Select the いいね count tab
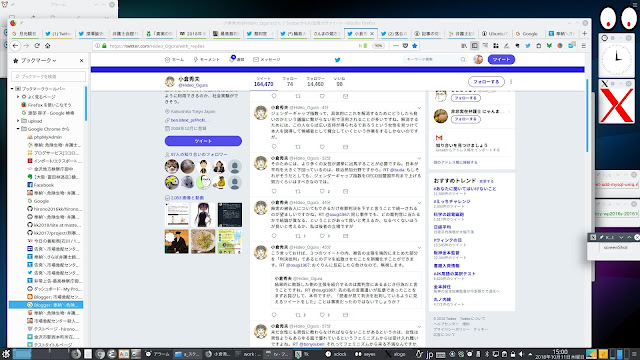 click(x=339, y=82)
